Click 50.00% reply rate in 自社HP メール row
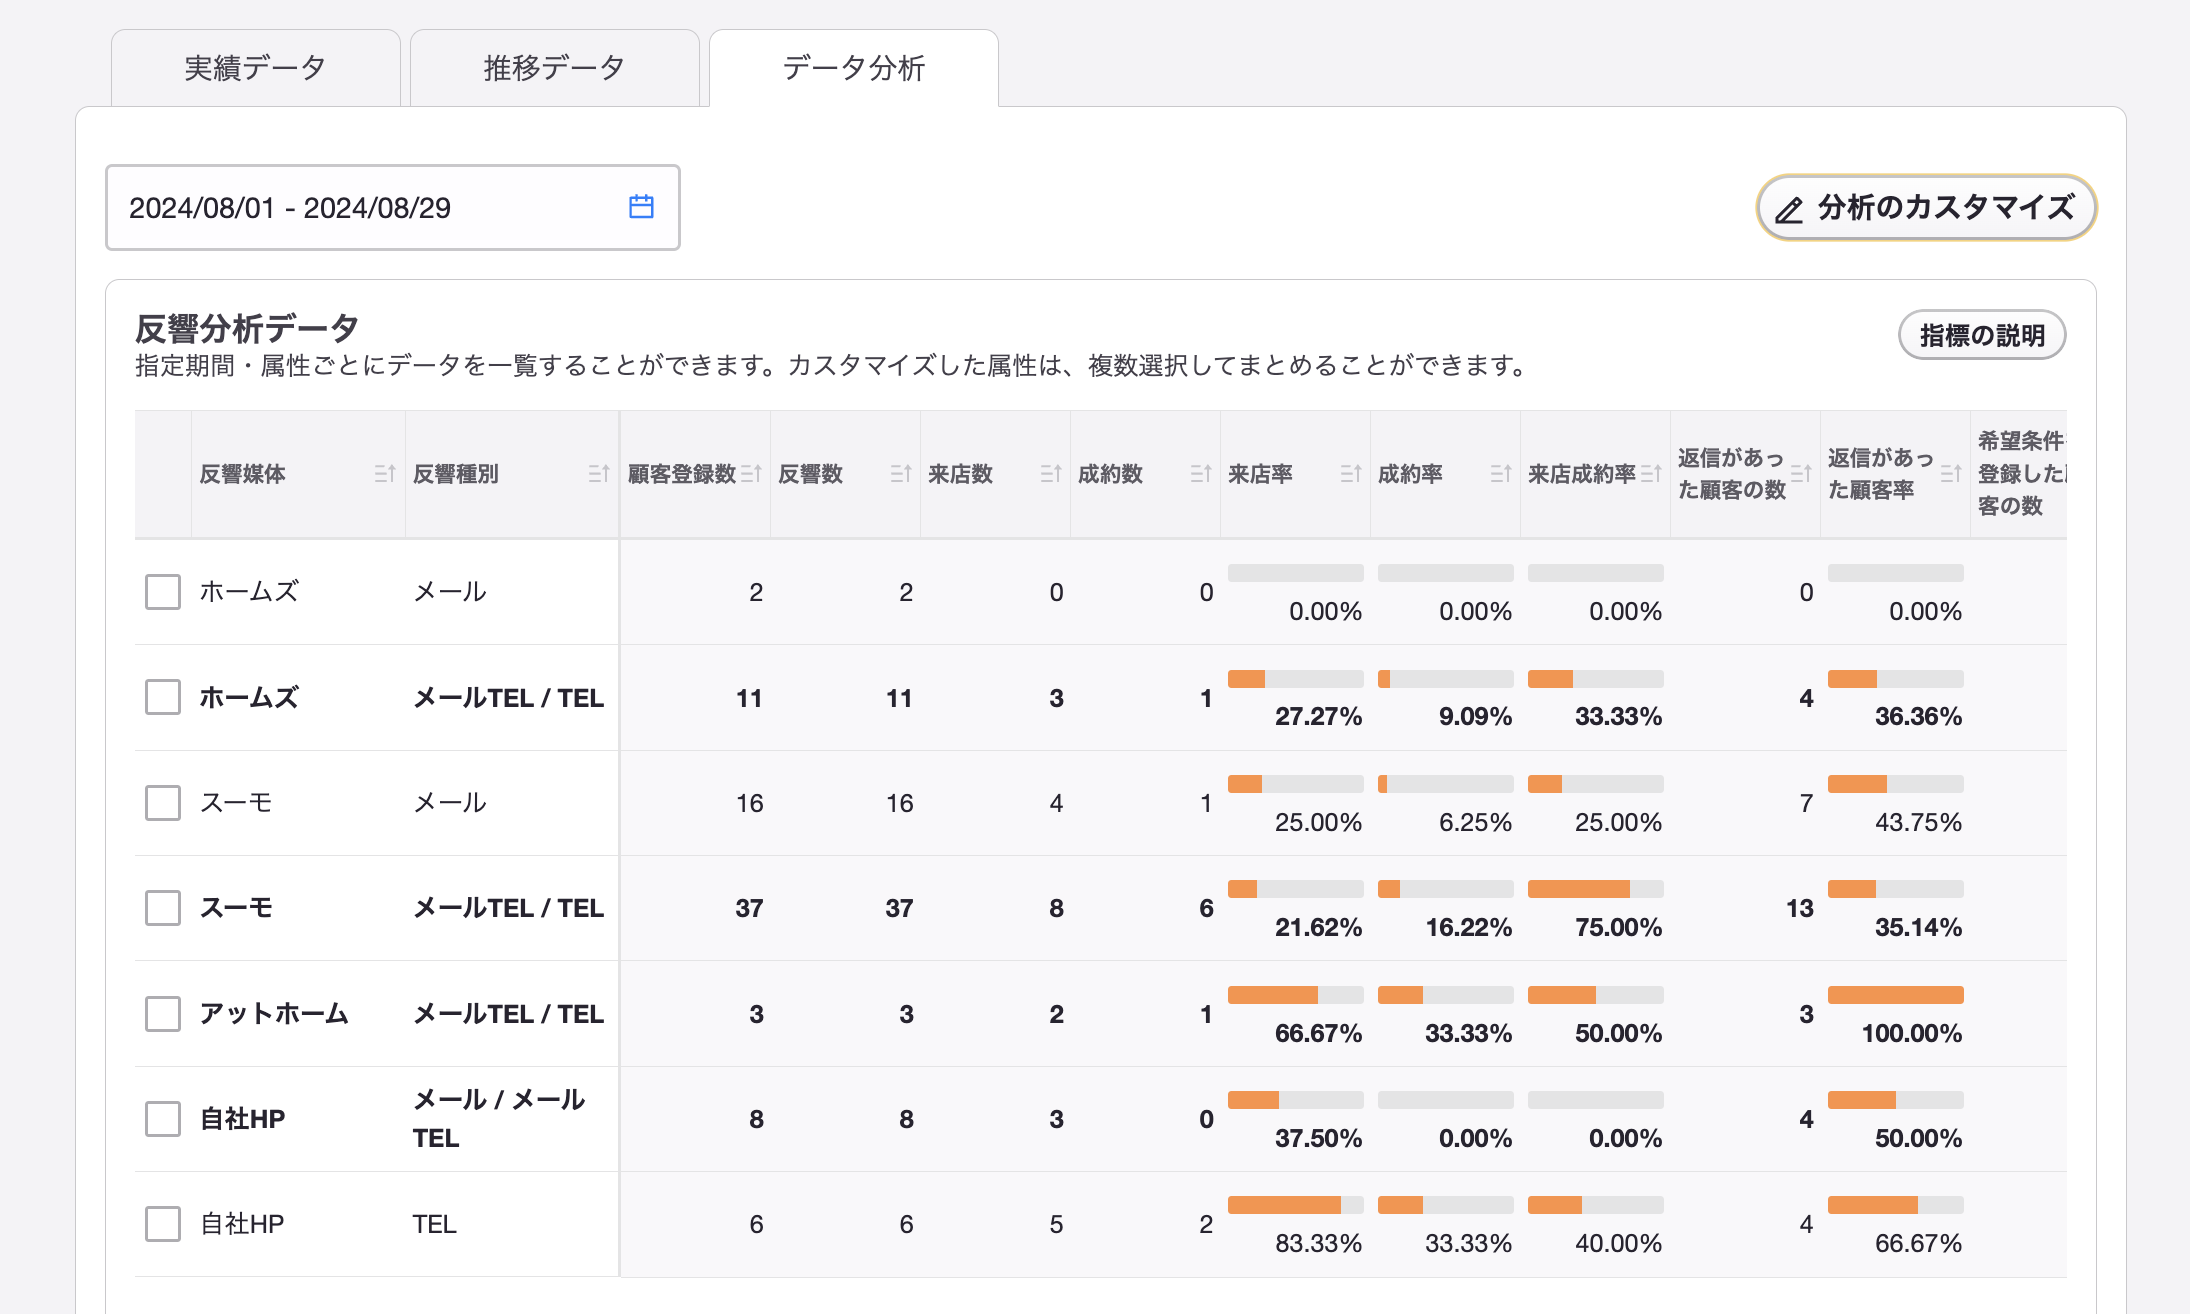The height and width of the screenshot is (1314, 2190). pos(1918,1139)
